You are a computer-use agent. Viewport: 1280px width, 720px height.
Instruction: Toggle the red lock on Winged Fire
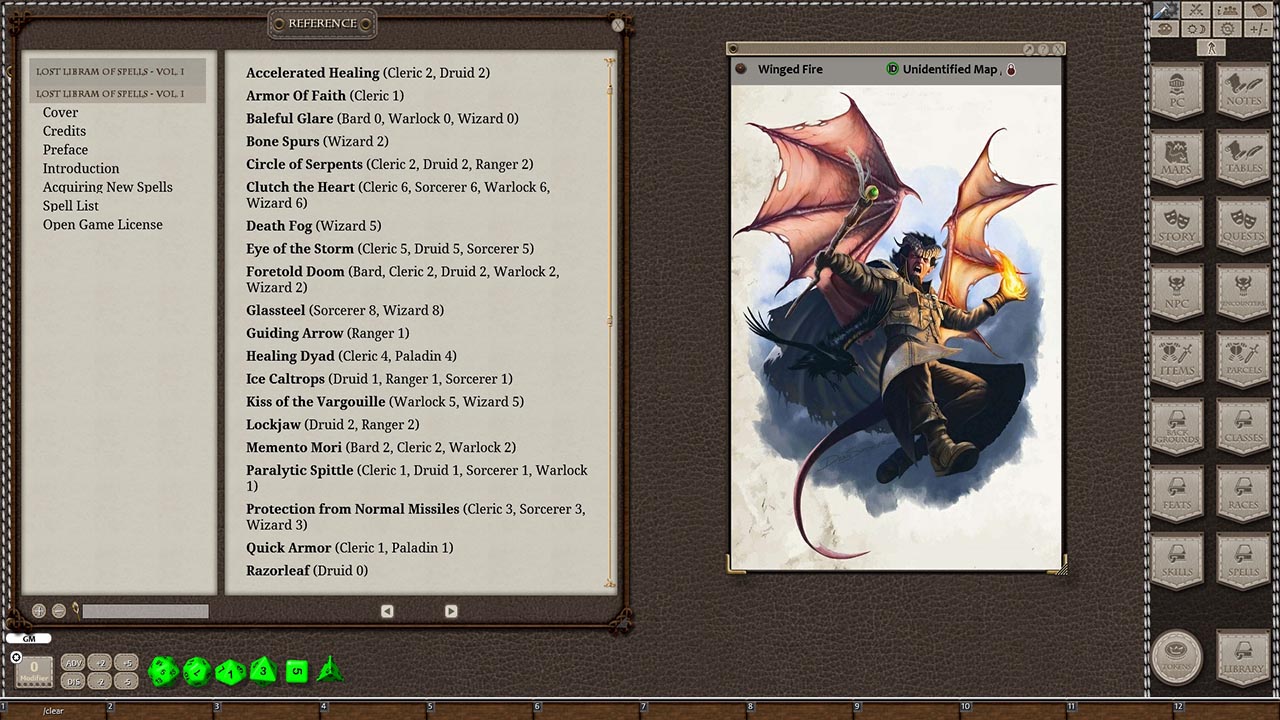1010,70
